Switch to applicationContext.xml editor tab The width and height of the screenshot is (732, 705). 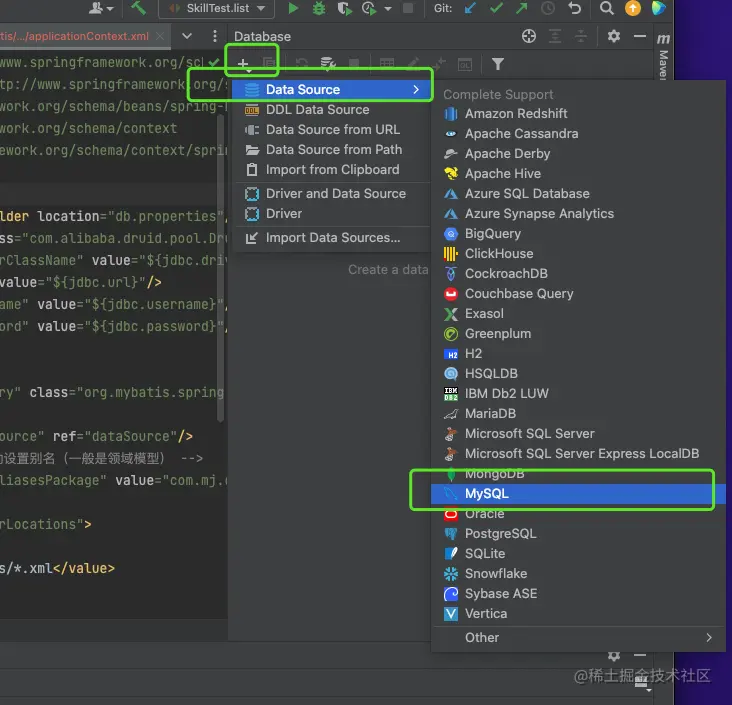point(75,36)
